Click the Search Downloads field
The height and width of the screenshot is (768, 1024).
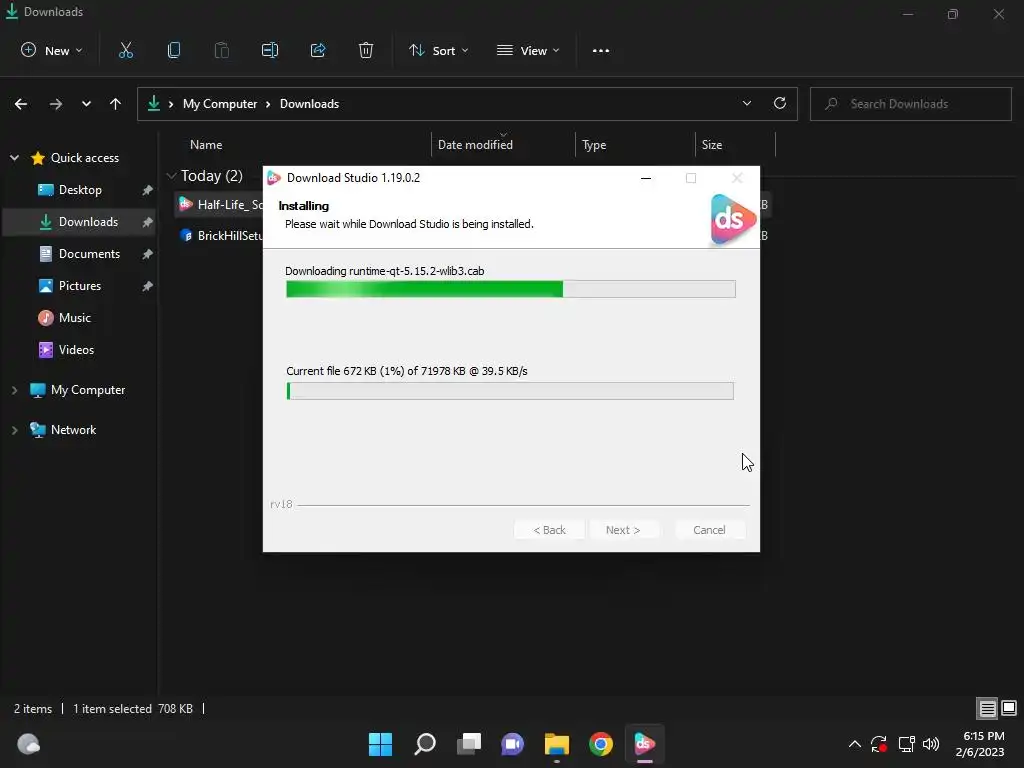[910, 104]
